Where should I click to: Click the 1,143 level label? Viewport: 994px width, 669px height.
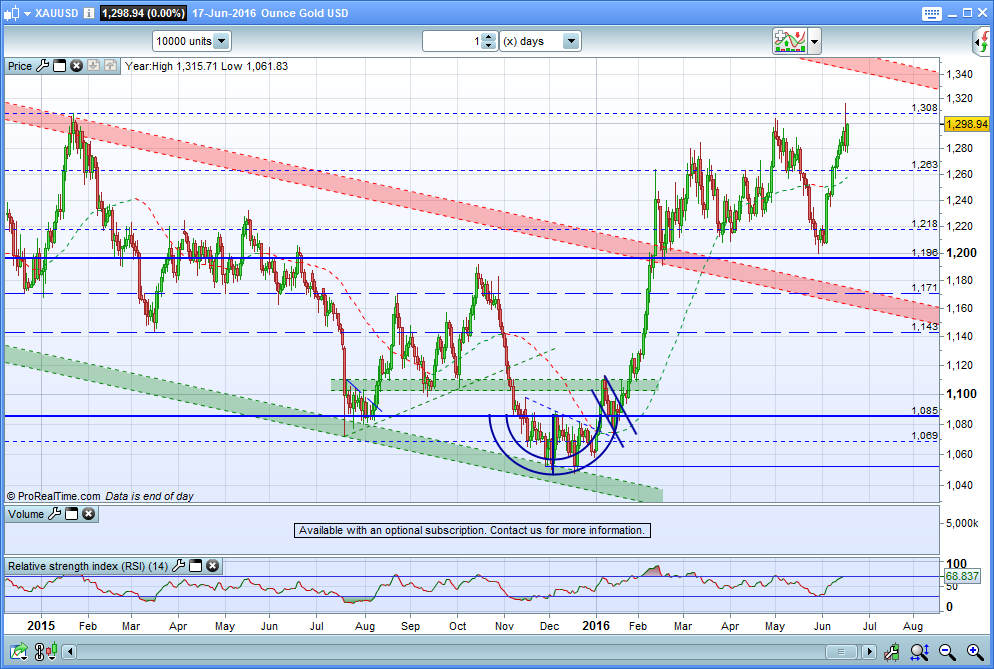pyautogui.click(x=924, y=327)
